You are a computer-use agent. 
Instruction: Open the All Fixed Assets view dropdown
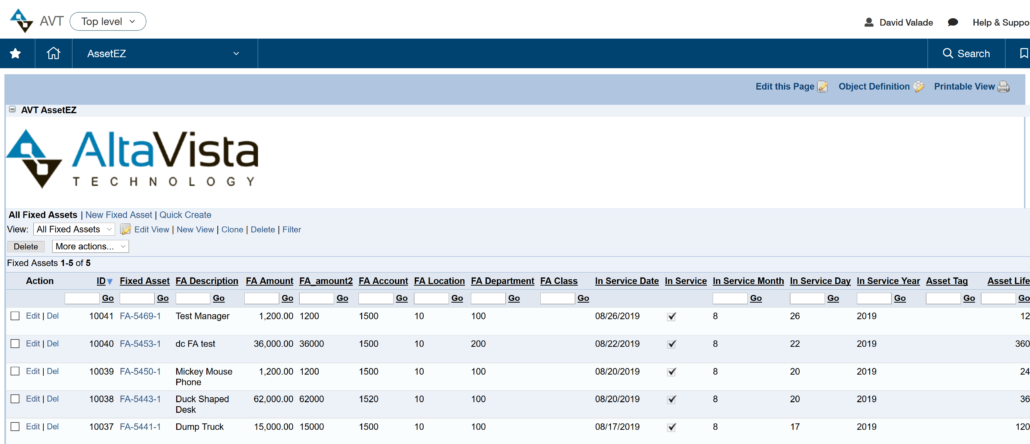click(x=74, y=229)
